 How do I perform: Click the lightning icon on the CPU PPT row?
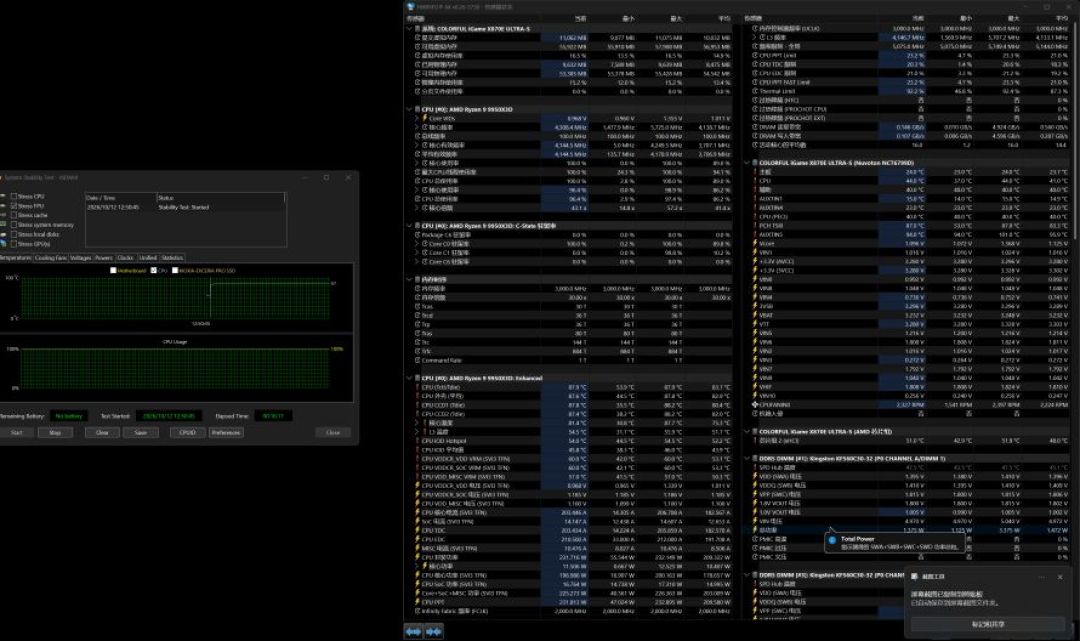[x=417, y=602]
